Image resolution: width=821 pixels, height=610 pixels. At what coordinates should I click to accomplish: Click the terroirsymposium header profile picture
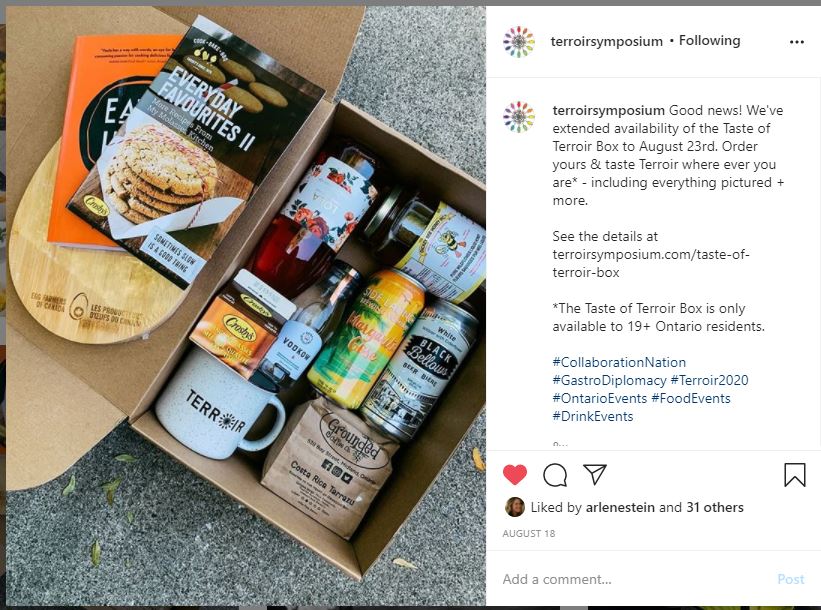[519, 41]
